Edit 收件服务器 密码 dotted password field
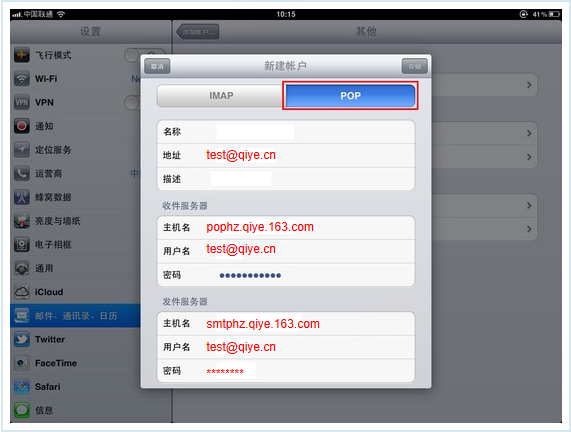Image resolution: width=571 pixels, height=432 pixels. 286,275
